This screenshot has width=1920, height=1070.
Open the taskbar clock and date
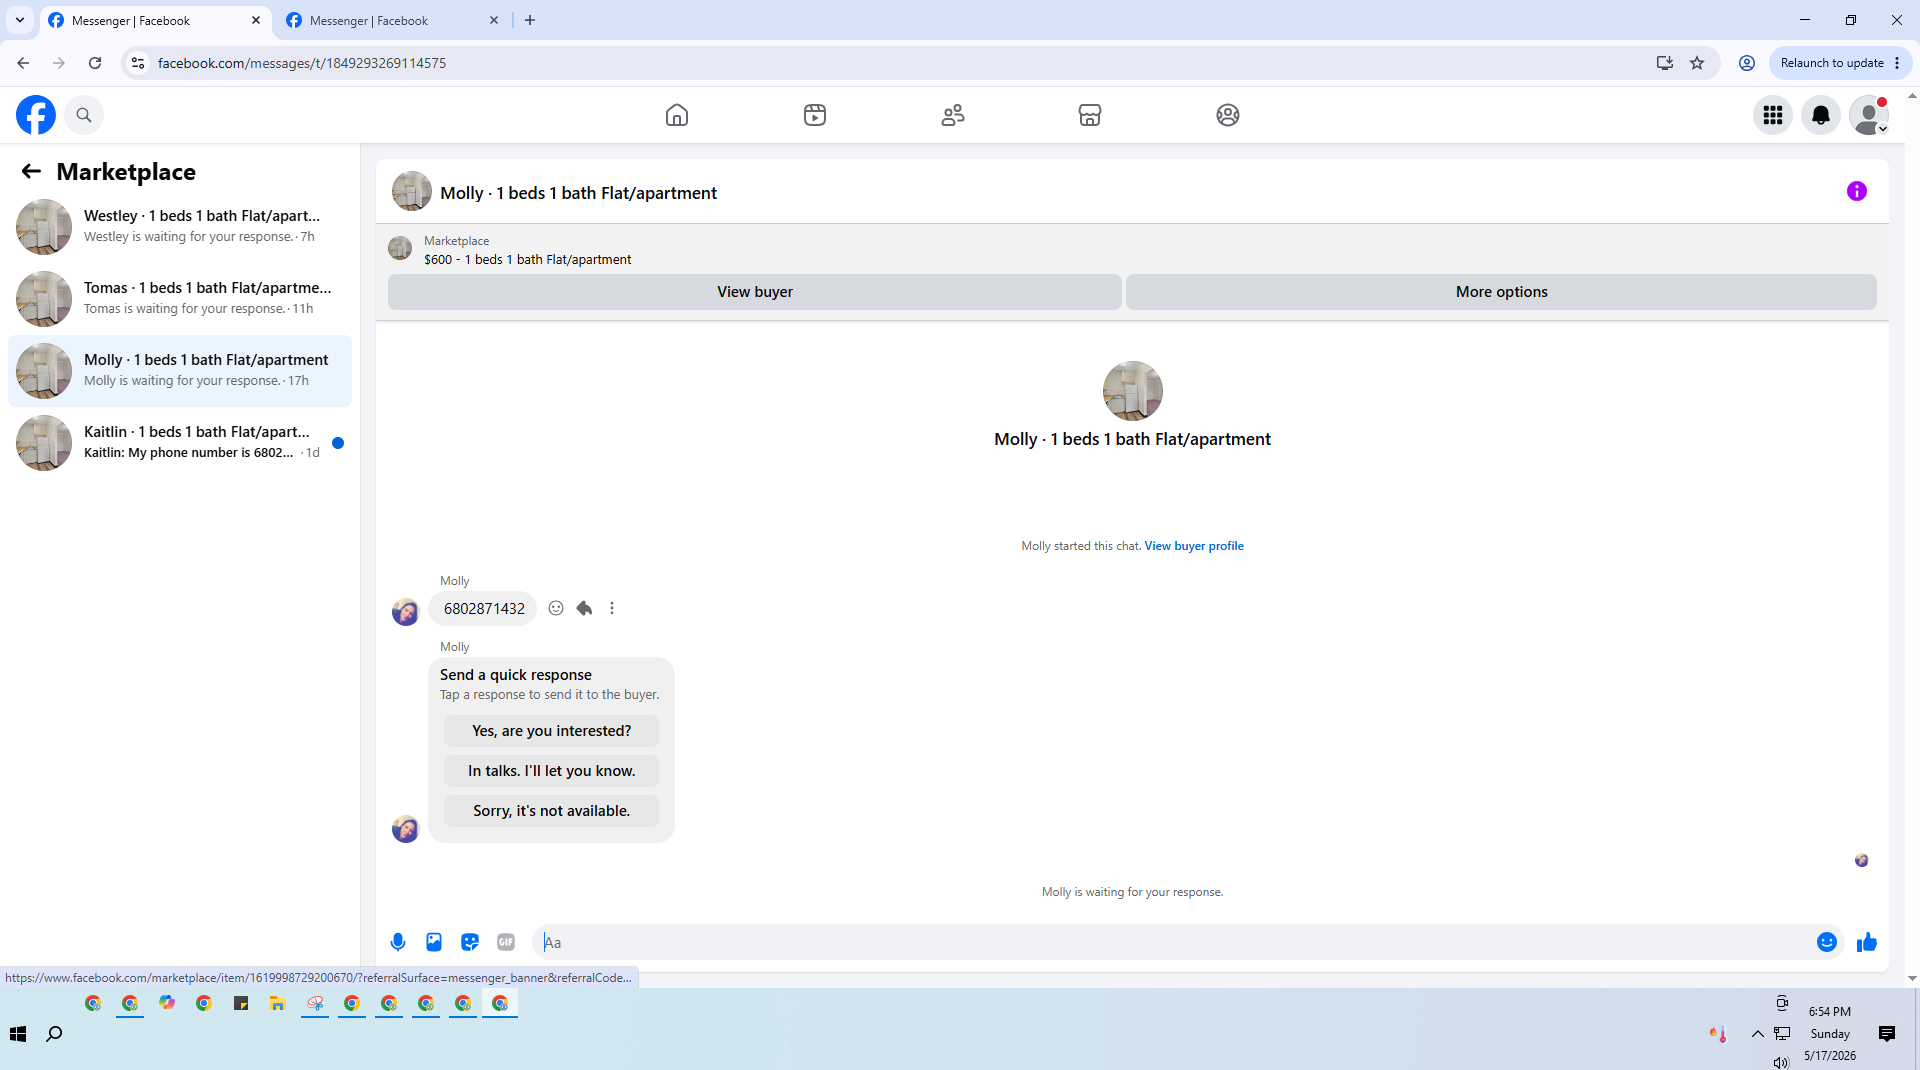1830,1034
